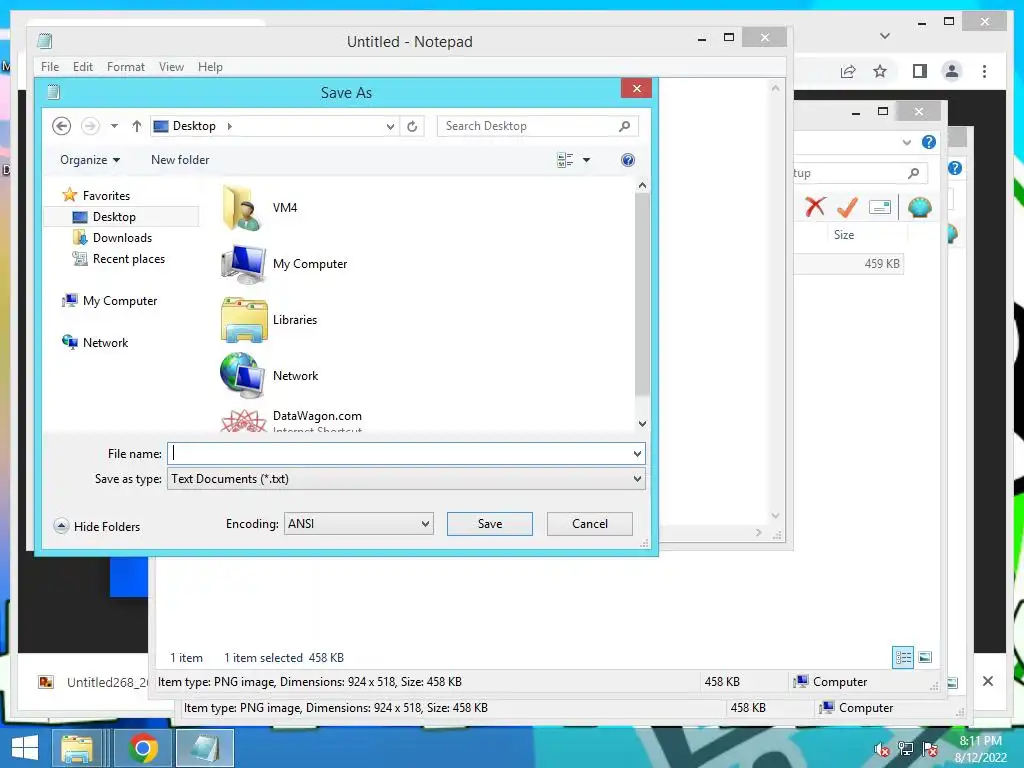Click the Cancel button
The width and height of the screenshot is (1024, 768).
coord(590,524)
